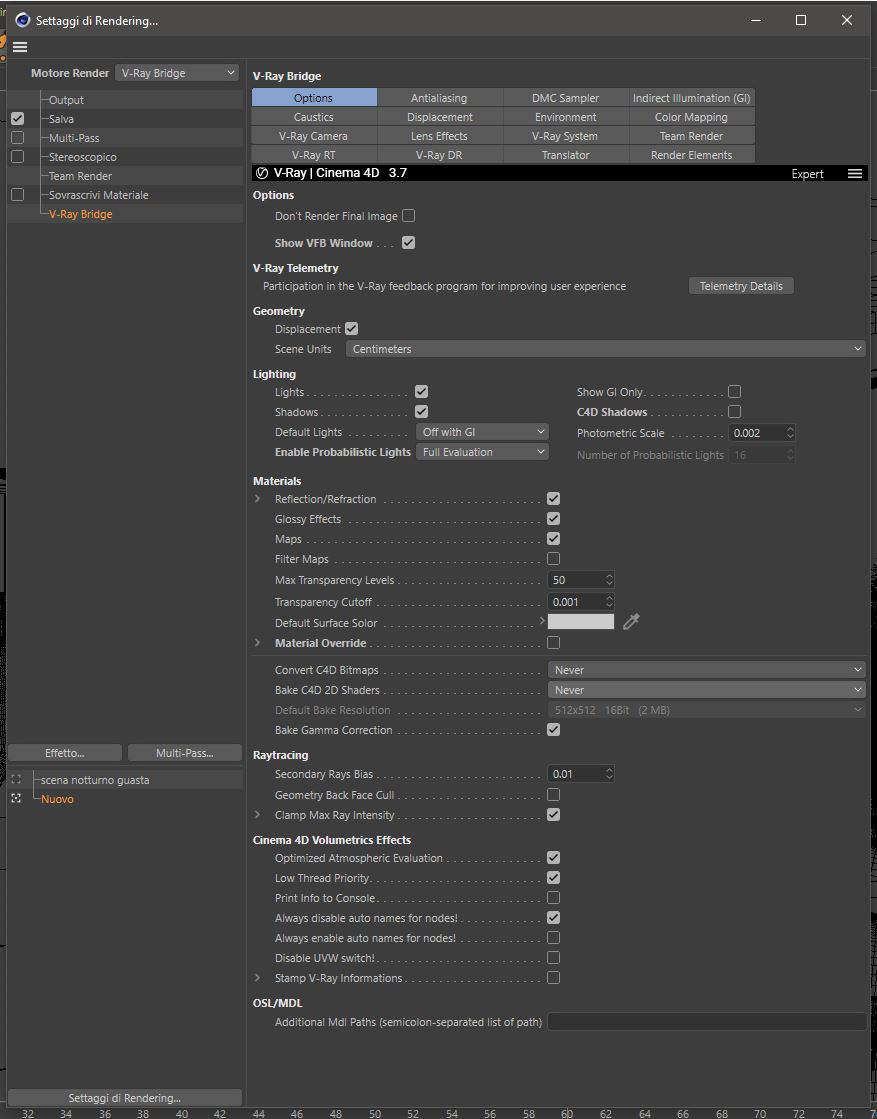Click icon beside 'scena notturno guasta' preset
This screenshot has height=1119, width=877.
[x=16, y=780]
